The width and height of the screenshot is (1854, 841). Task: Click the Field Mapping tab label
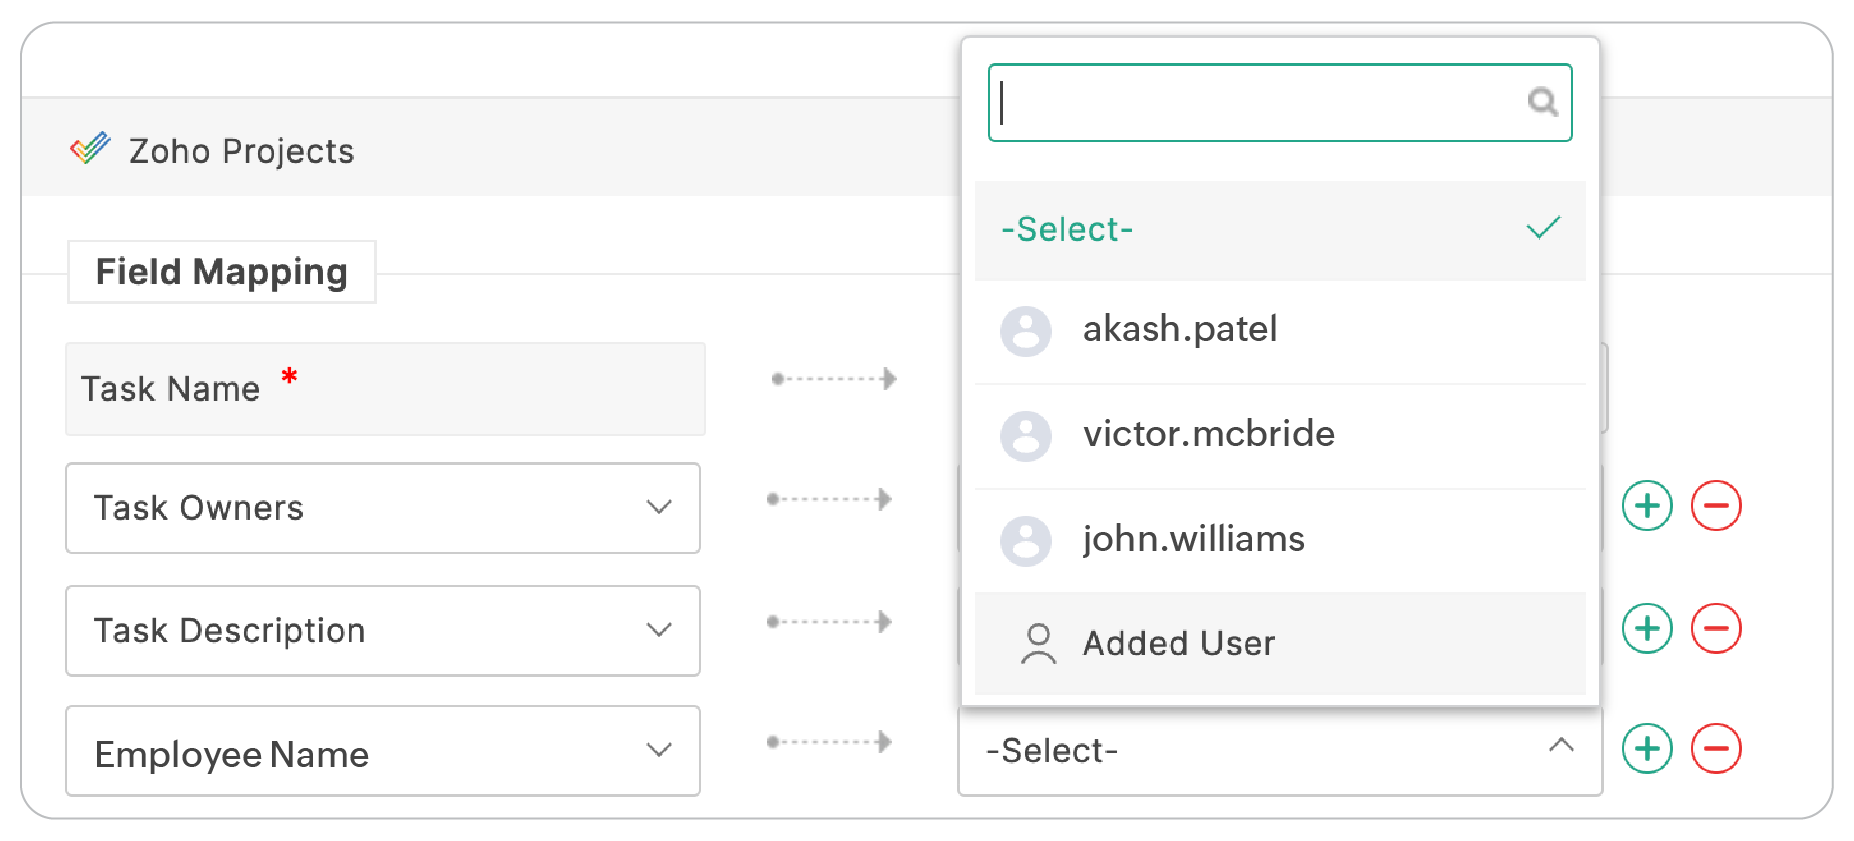click(x=221, y=272)
